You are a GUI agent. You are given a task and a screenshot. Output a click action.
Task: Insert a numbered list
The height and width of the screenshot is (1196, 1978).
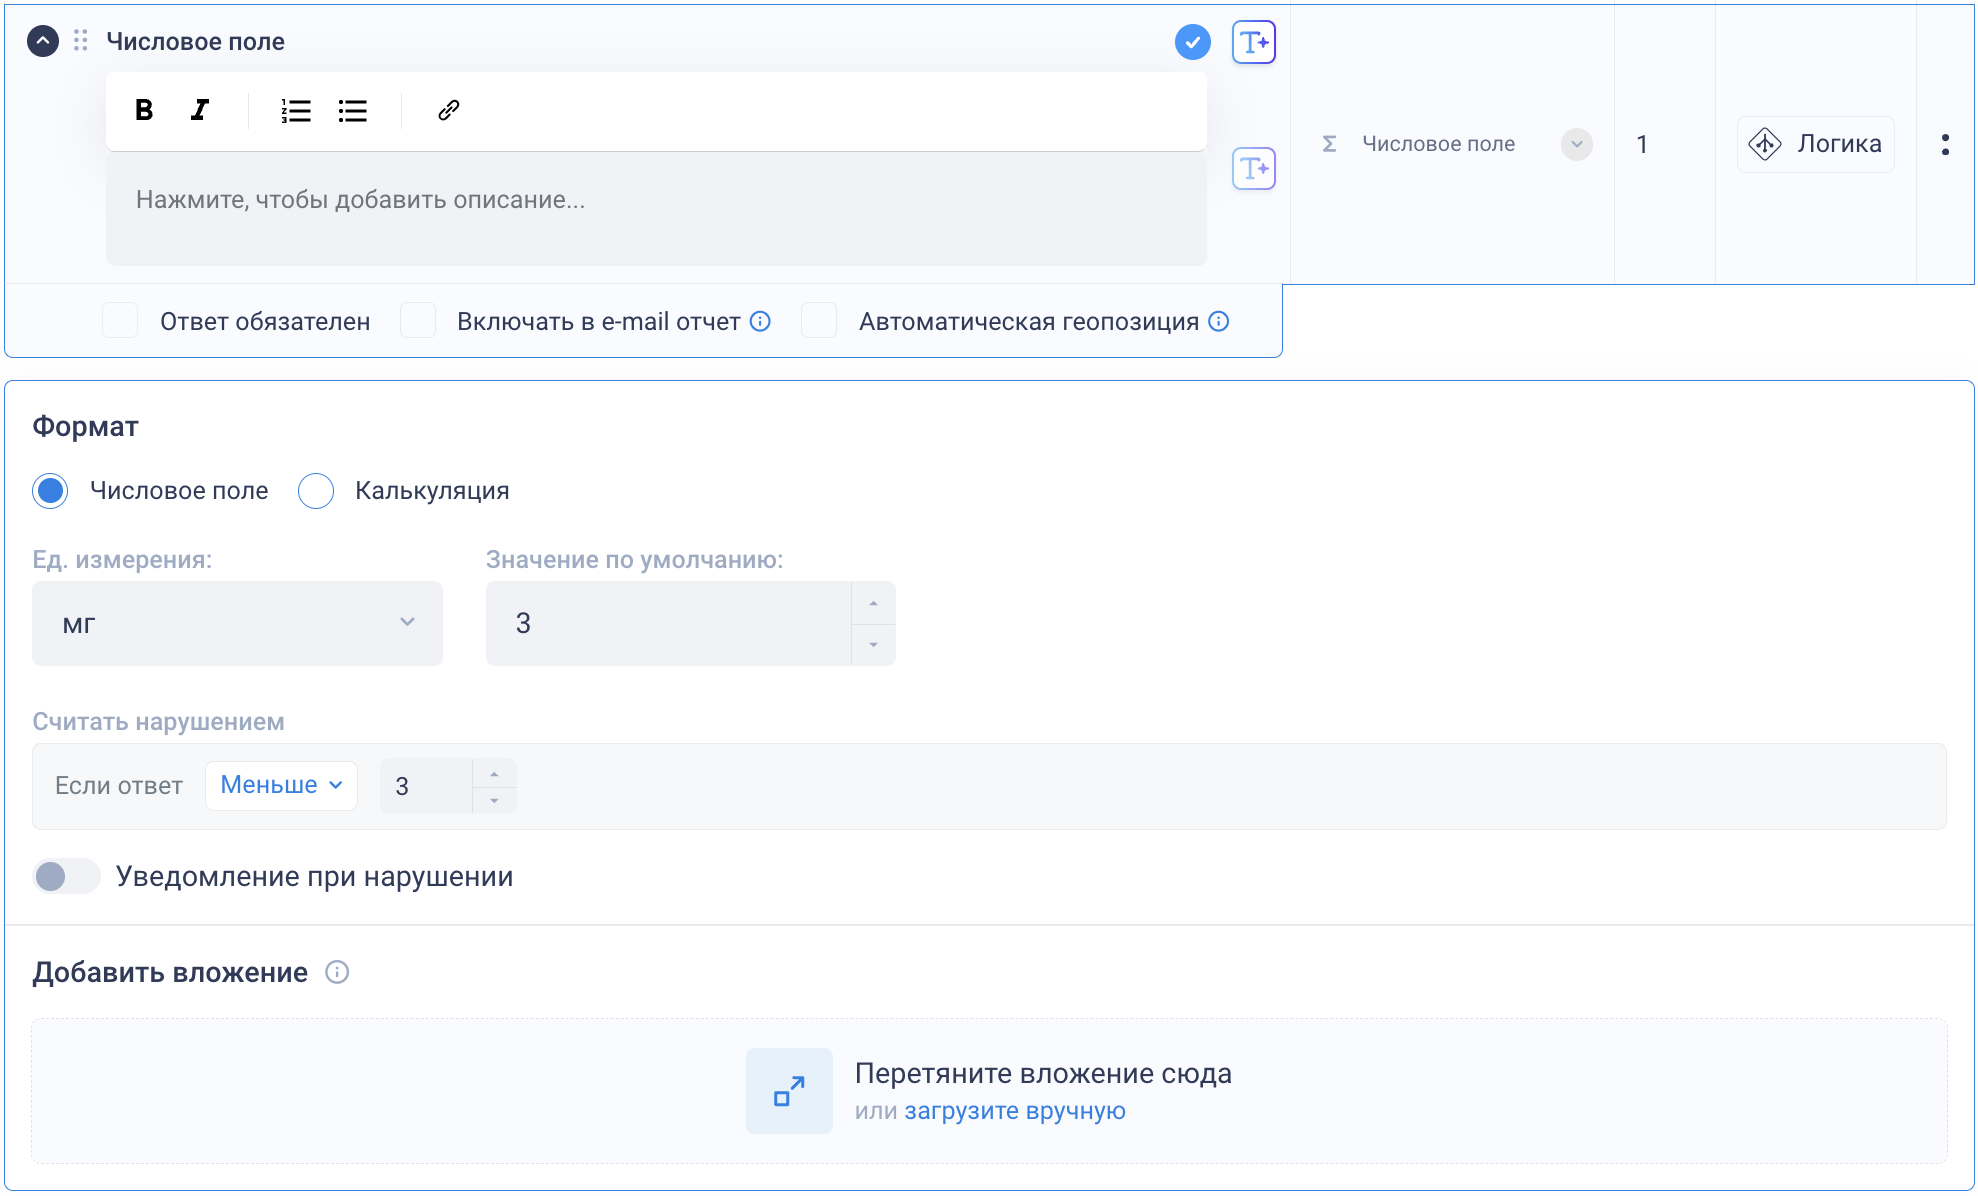[x=295, y=110]
